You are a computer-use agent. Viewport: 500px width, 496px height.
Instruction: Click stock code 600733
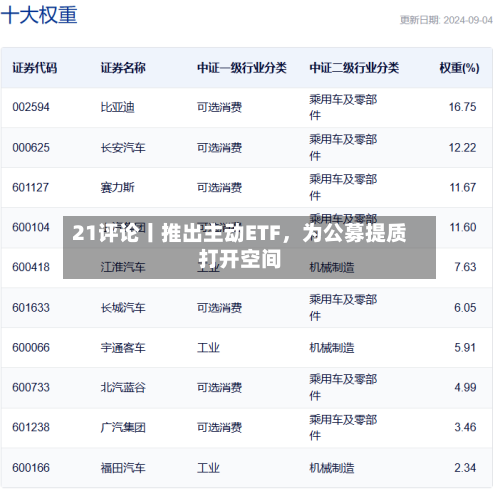pos(31,387)
